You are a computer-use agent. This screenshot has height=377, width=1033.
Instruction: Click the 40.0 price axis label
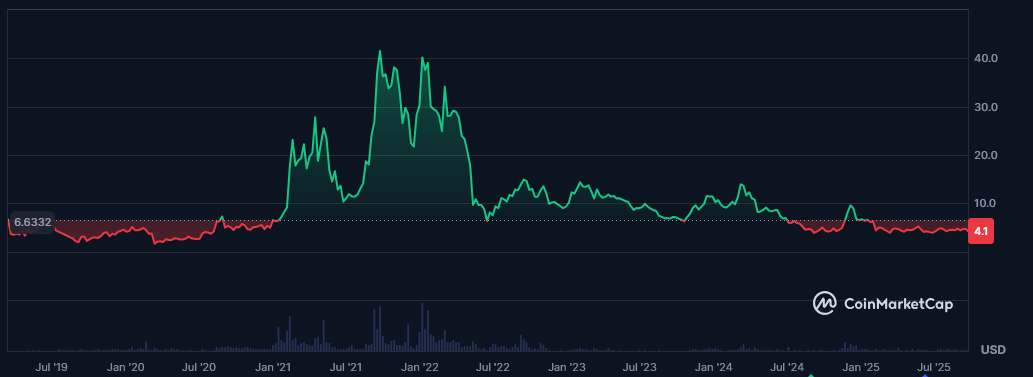(x=986, y=58)
